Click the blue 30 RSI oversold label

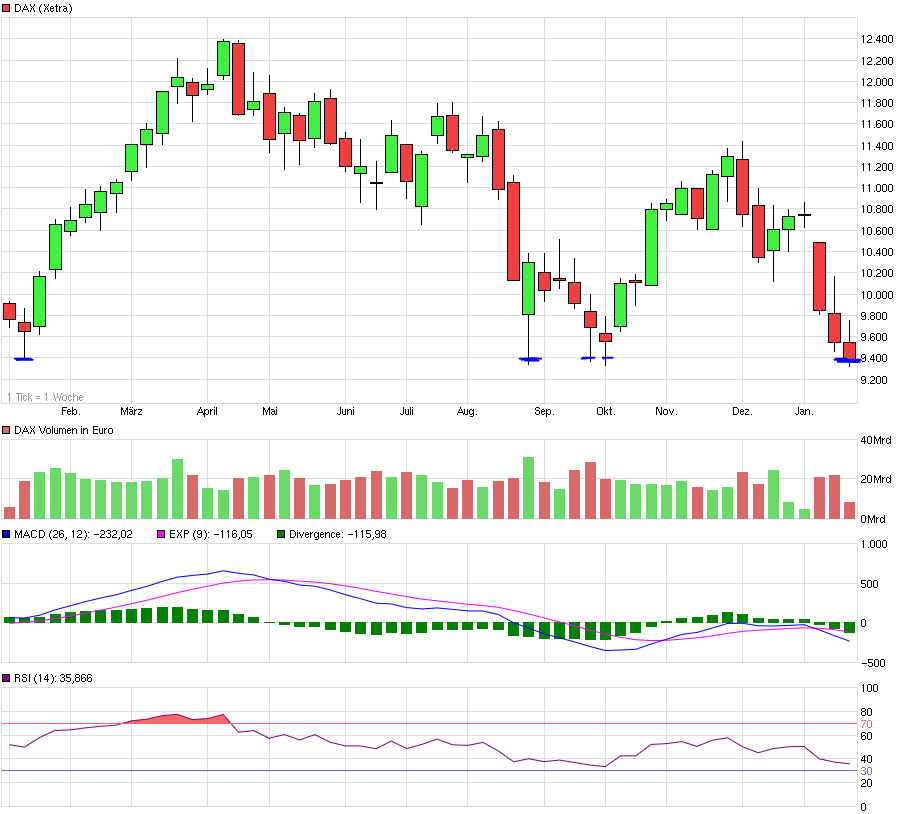pyautogui.click(x=866, y=771)
